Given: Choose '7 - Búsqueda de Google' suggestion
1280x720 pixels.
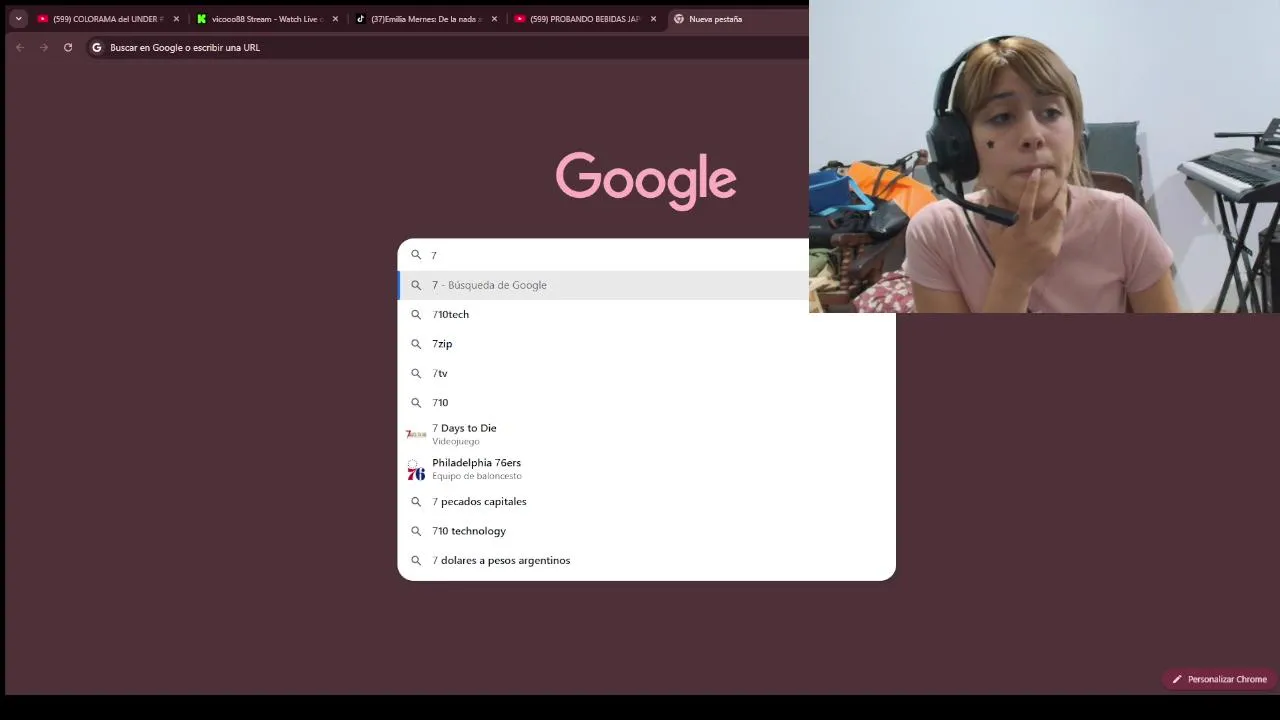Looking at the screenshot, I should (x=603, y=285).
